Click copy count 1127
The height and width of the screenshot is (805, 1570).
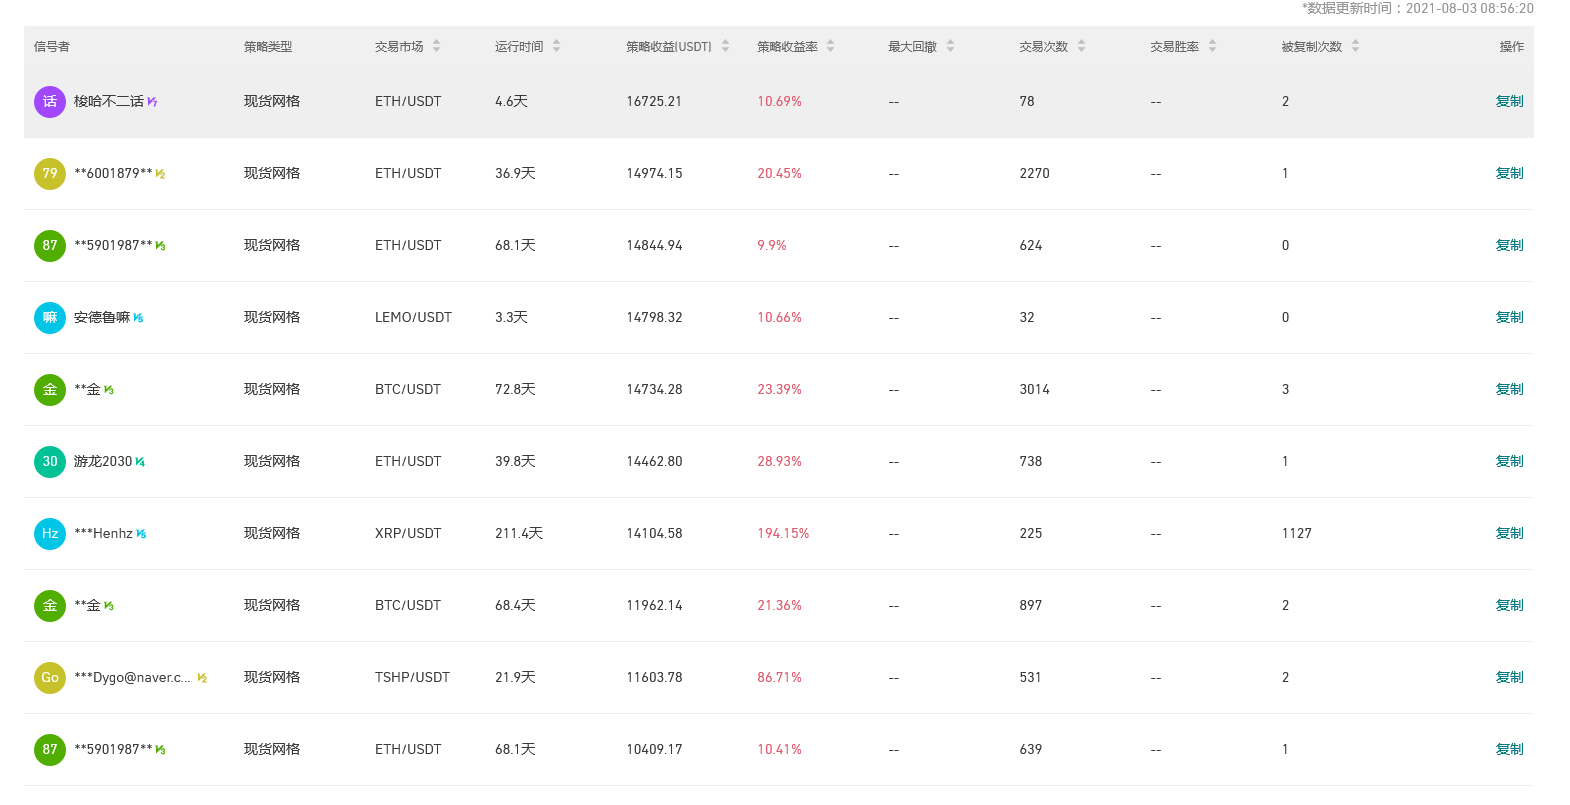pos(1297,534)
